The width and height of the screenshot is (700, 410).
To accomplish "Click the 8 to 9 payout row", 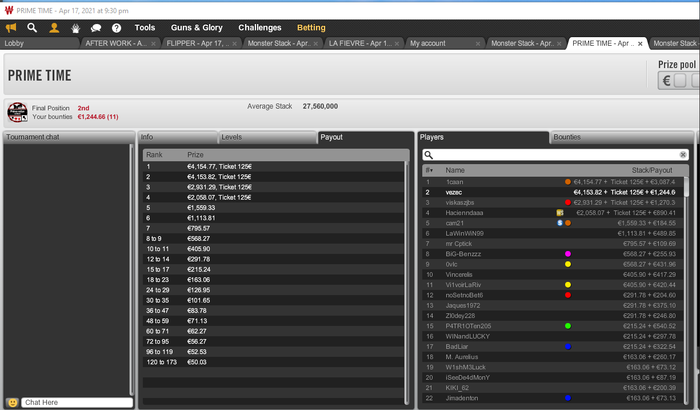I will (x=273, y=238).
